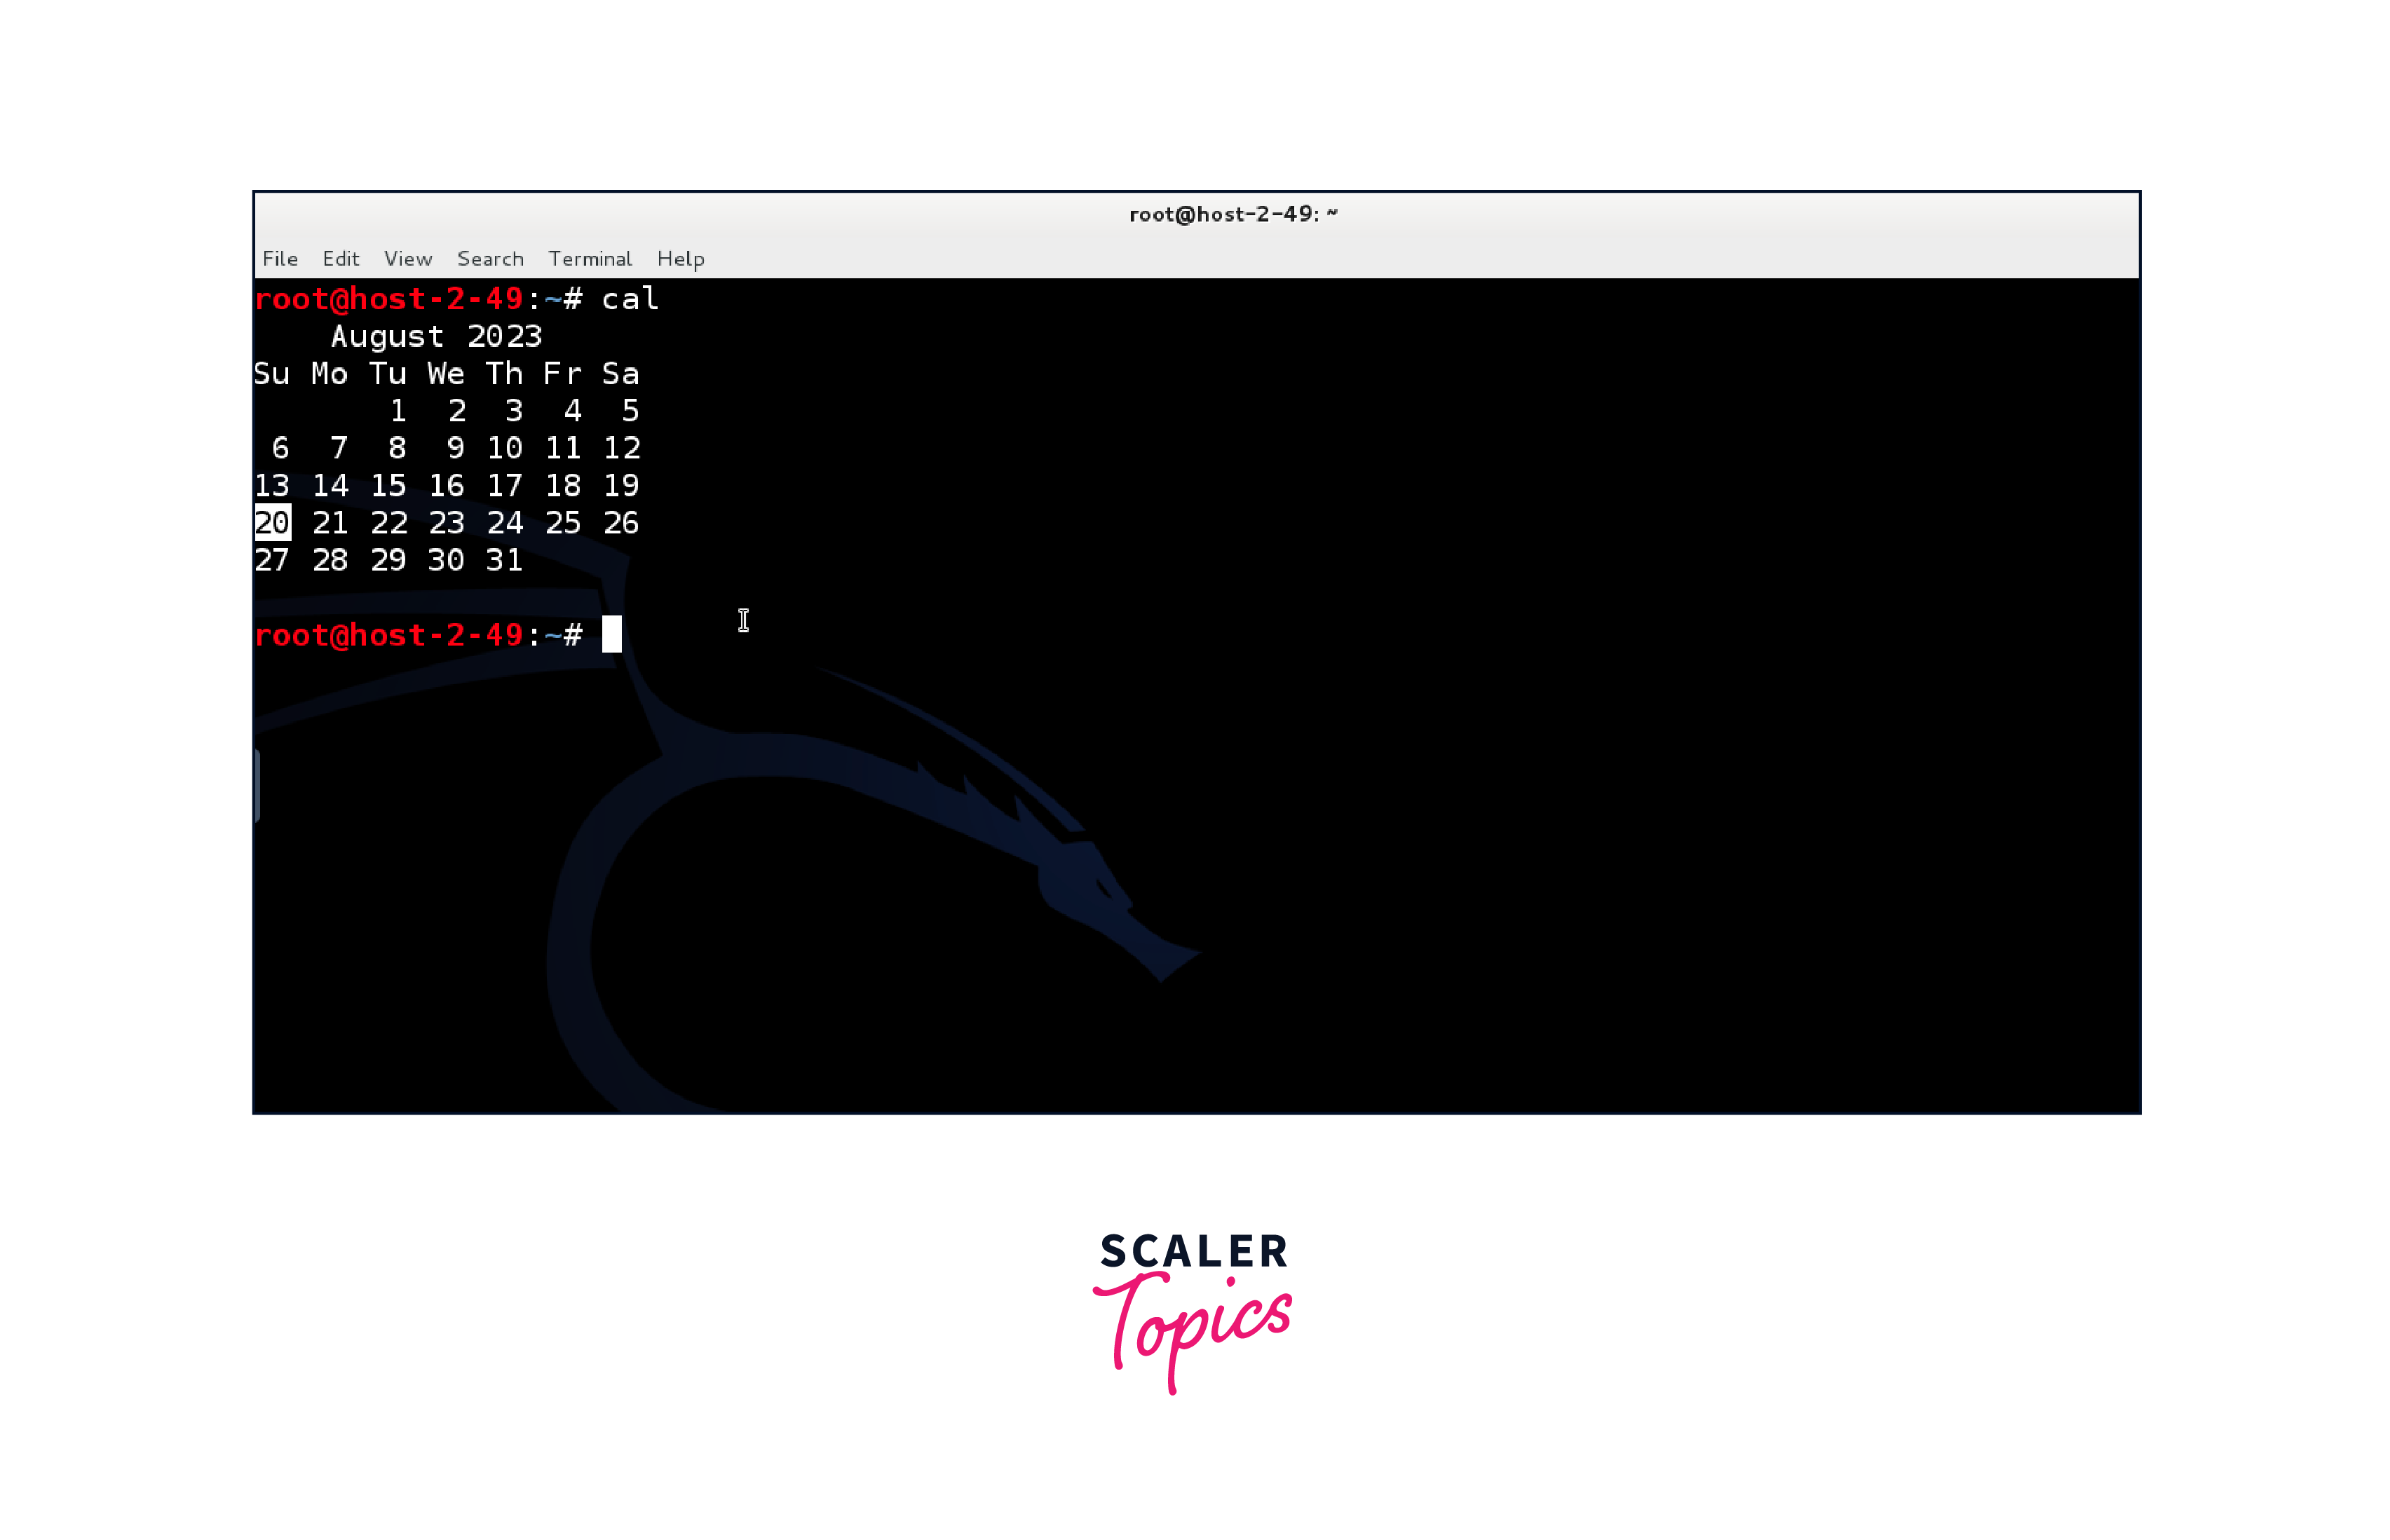Screen dimensions: 2390x1540
Task: Click the terminal window title bar text
Action: 1232,214
